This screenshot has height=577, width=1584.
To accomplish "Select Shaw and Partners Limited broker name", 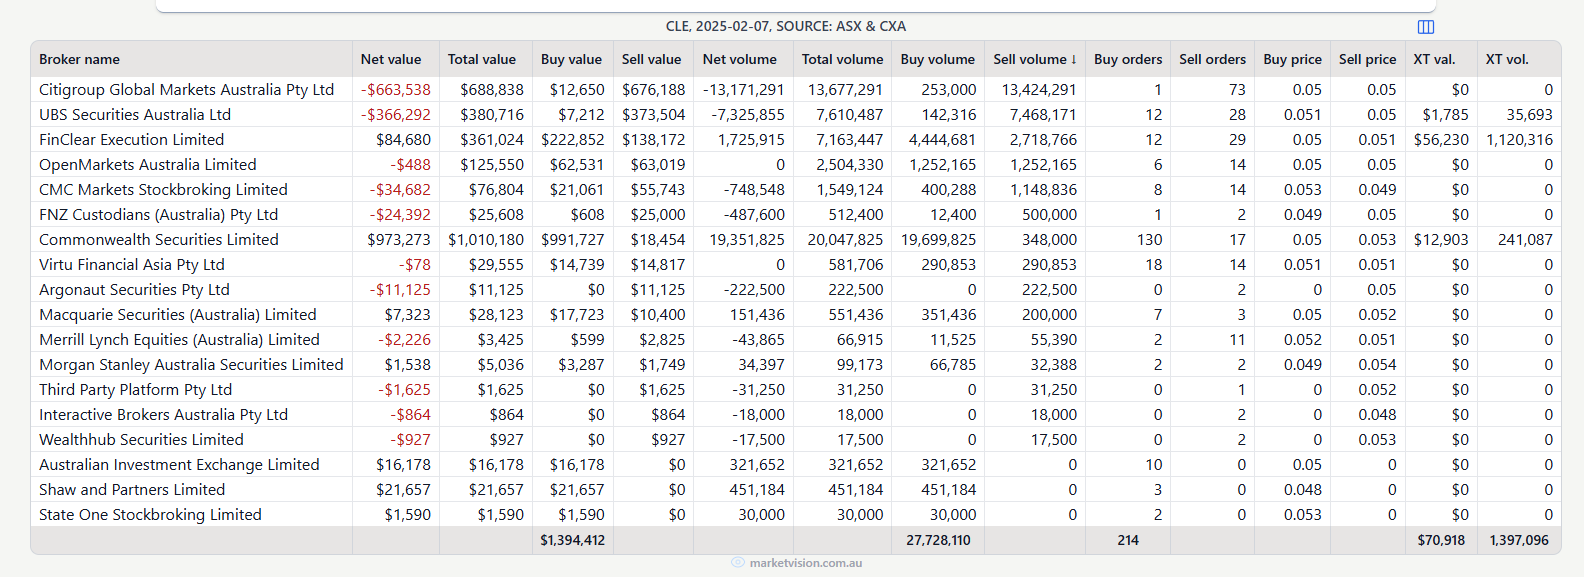I will pyautogui.click(x=132, y=490).
